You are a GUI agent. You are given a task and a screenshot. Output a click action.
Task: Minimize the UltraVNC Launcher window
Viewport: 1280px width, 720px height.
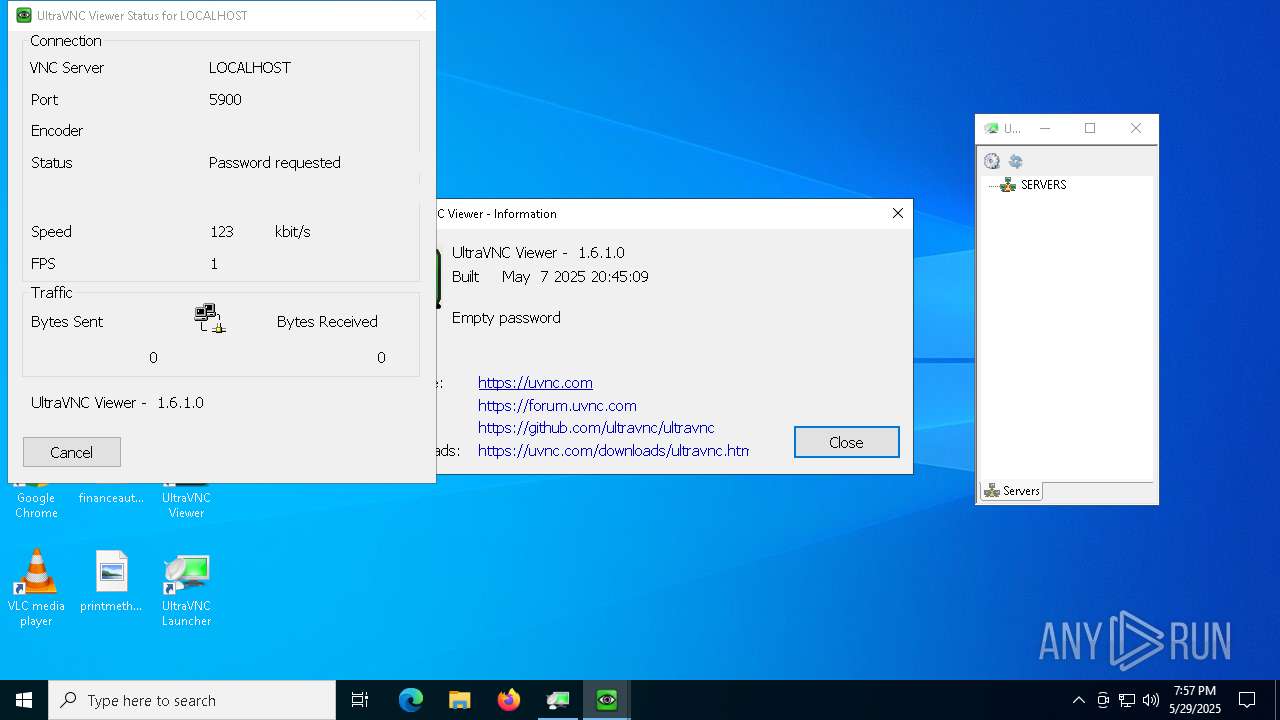pyautogui.click(x=1045, y=128)
